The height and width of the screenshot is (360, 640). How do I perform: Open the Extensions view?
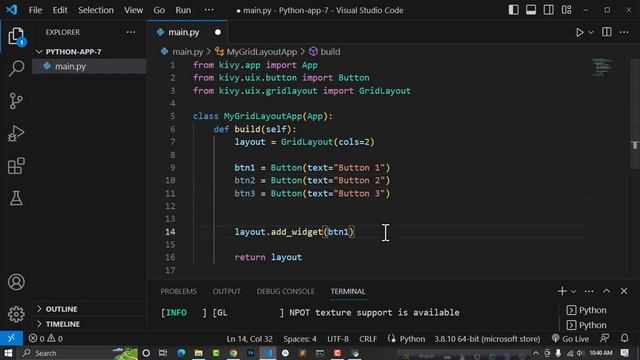tap(16, 166)
